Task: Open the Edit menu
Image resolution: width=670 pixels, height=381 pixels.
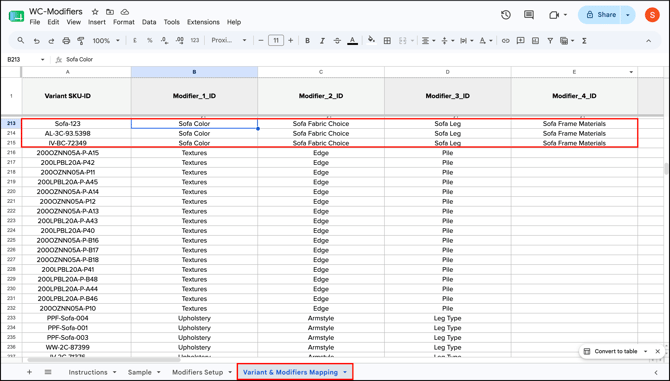Action: tap(53, 22)
